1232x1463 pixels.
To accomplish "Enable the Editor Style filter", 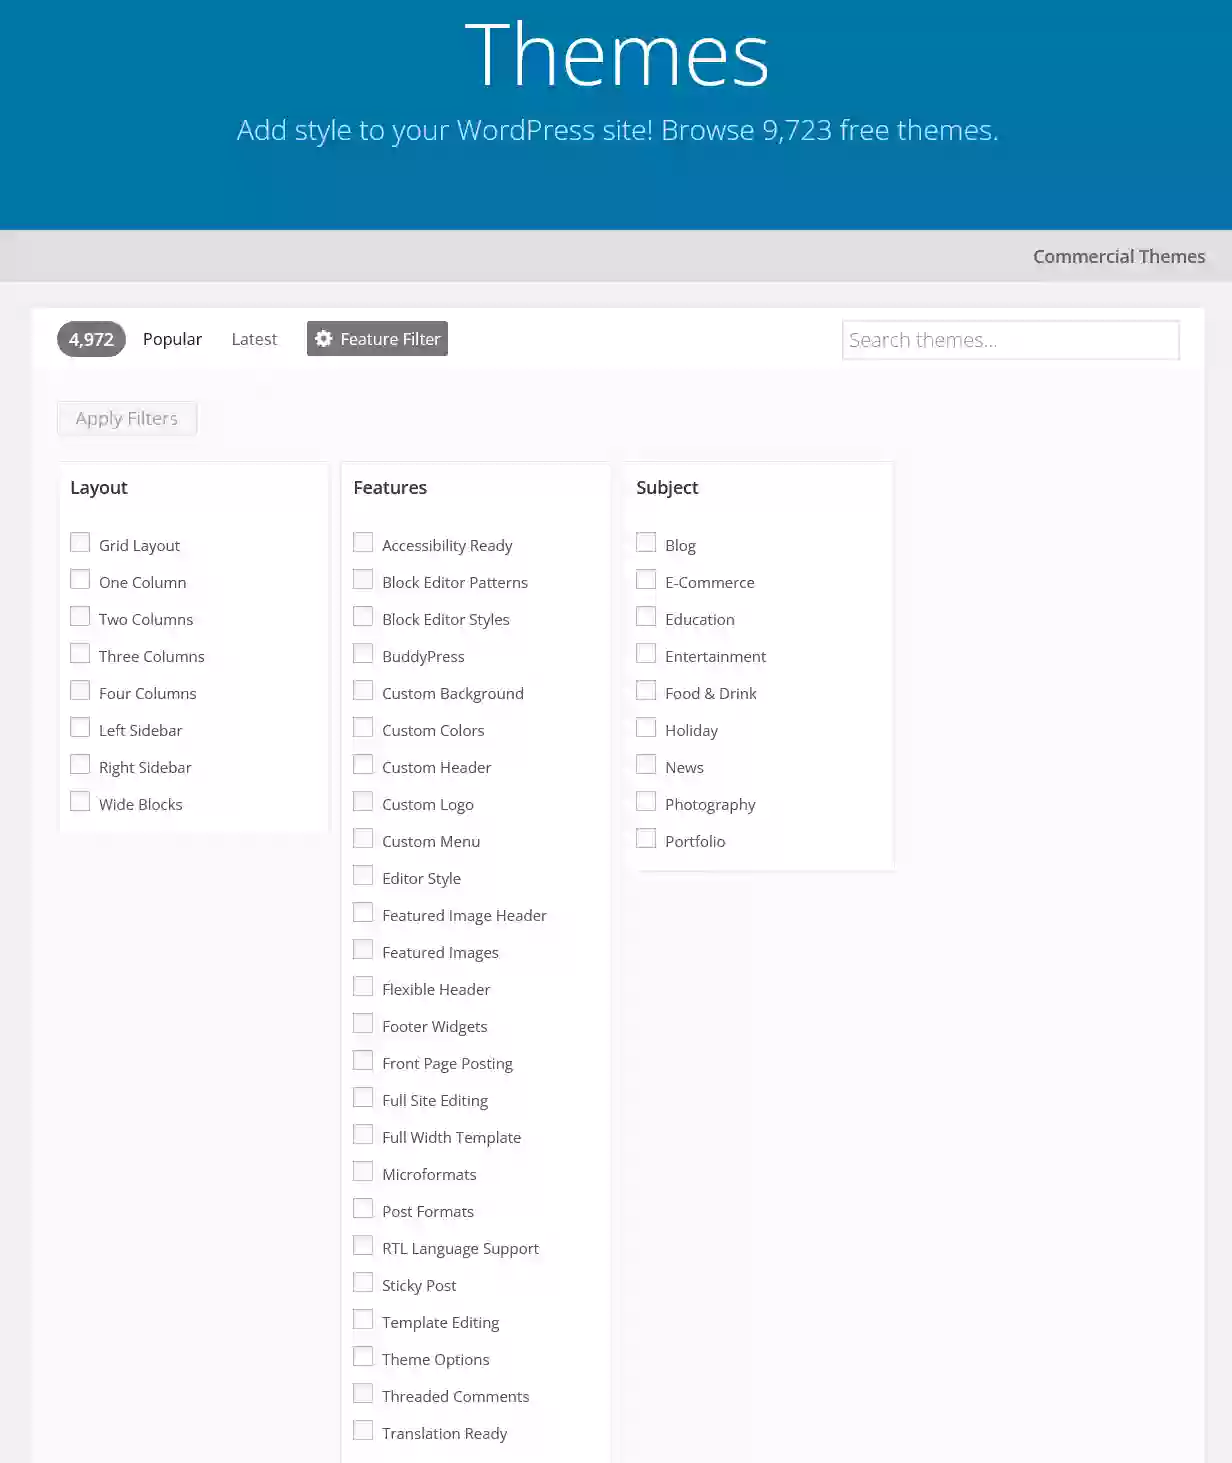I will 363,875.
